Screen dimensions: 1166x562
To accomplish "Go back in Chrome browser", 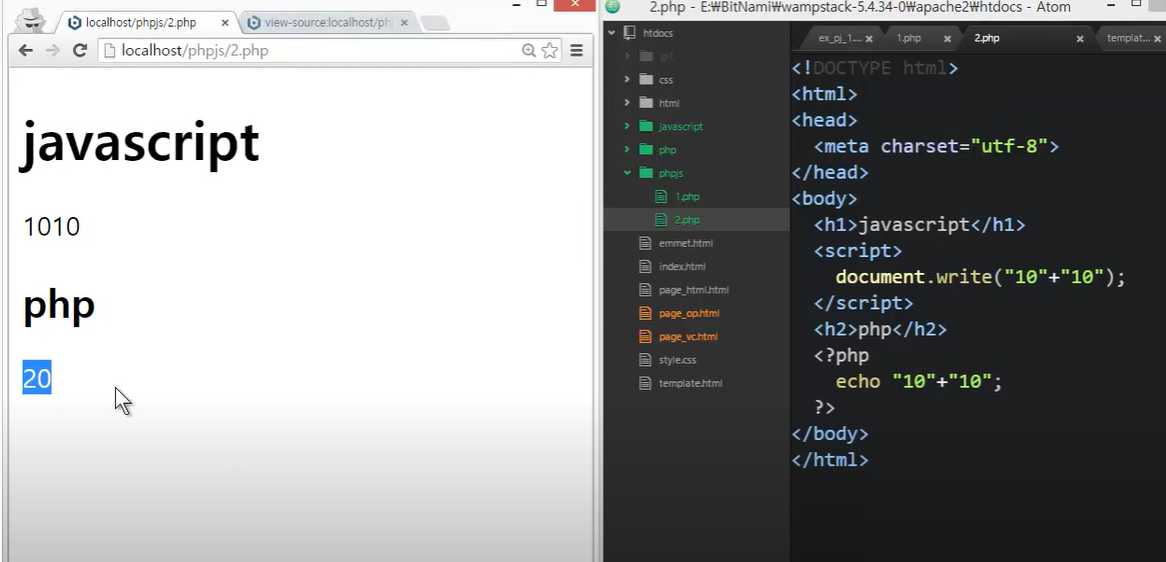I will click(x=26, y=51).
